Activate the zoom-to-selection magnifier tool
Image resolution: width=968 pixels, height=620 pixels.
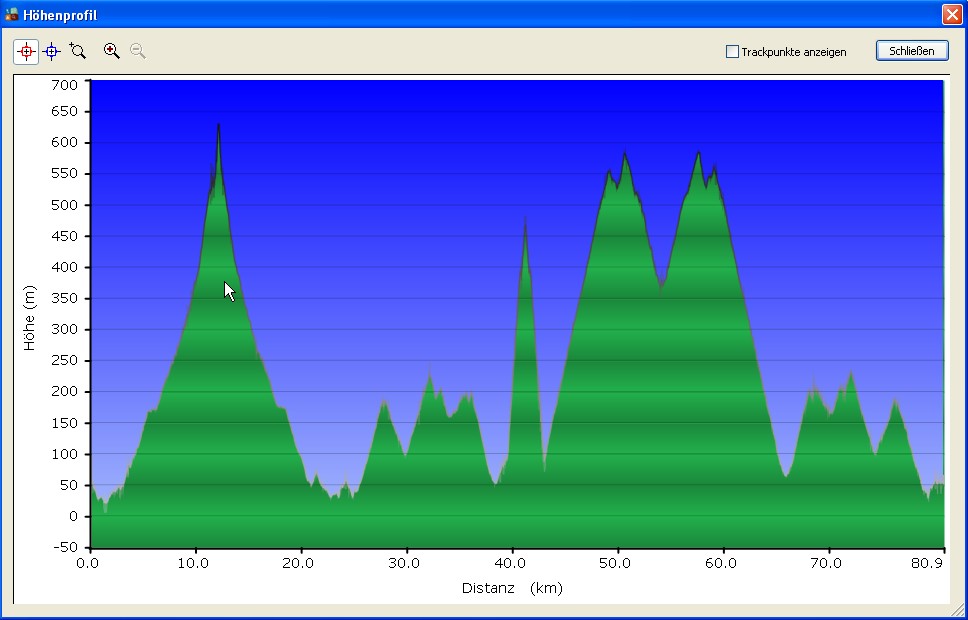78,51
